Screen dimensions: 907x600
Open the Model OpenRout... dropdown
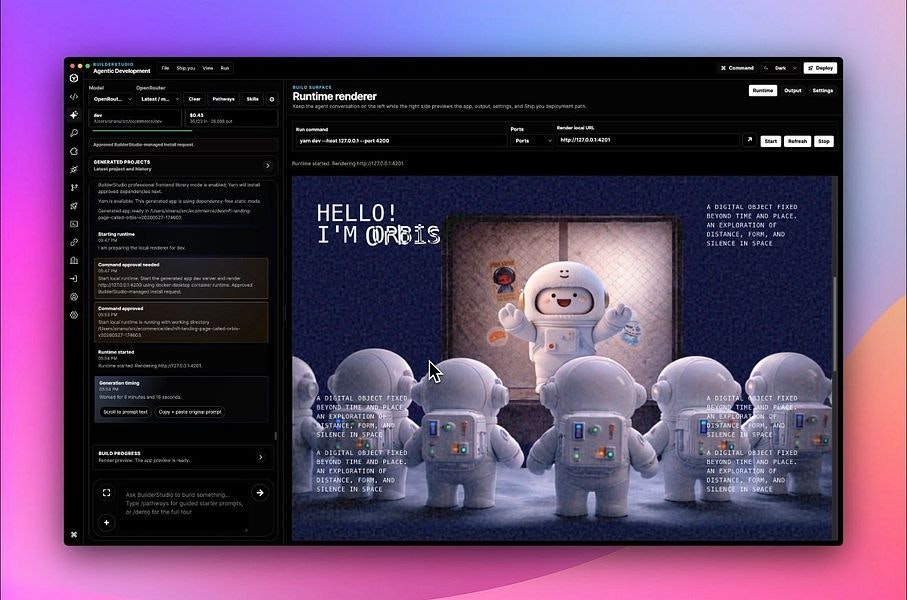112,99
